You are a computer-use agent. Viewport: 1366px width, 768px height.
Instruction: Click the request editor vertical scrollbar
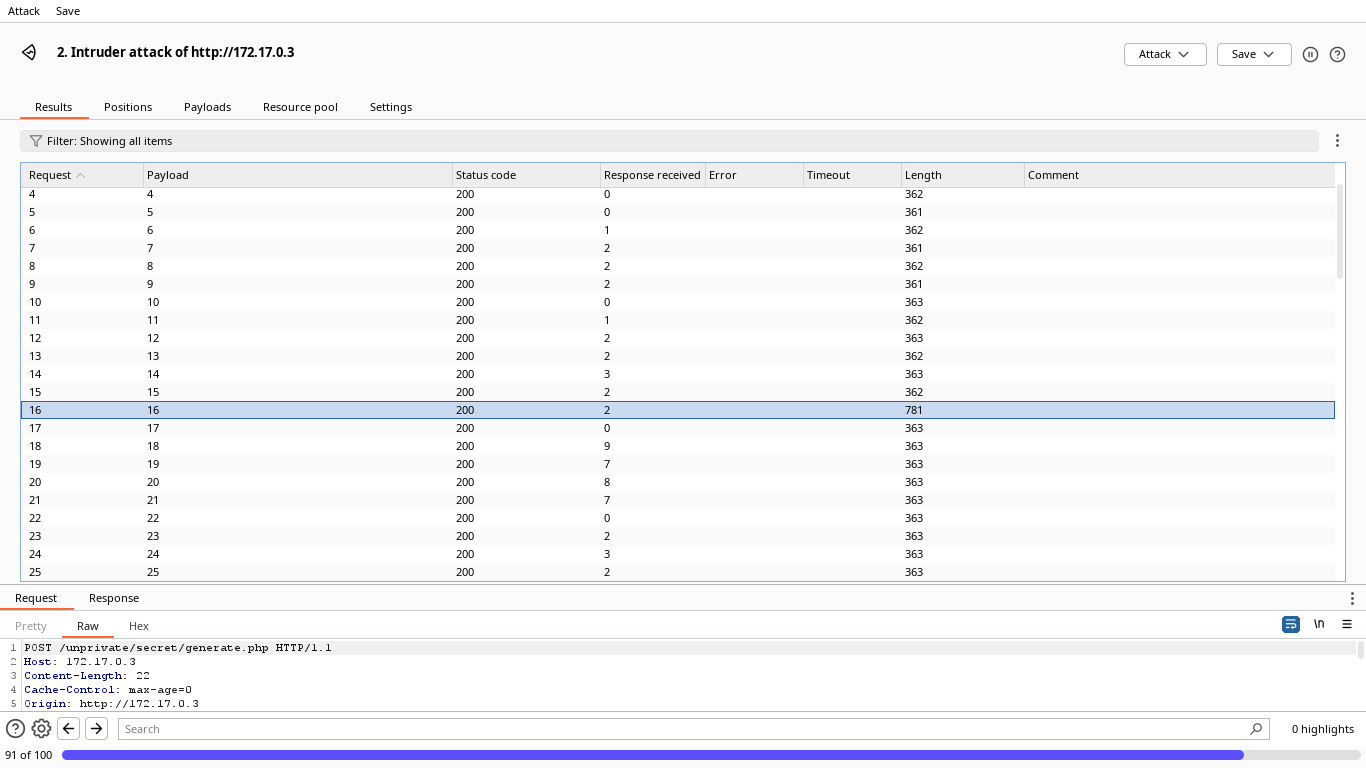(1361, 650)
